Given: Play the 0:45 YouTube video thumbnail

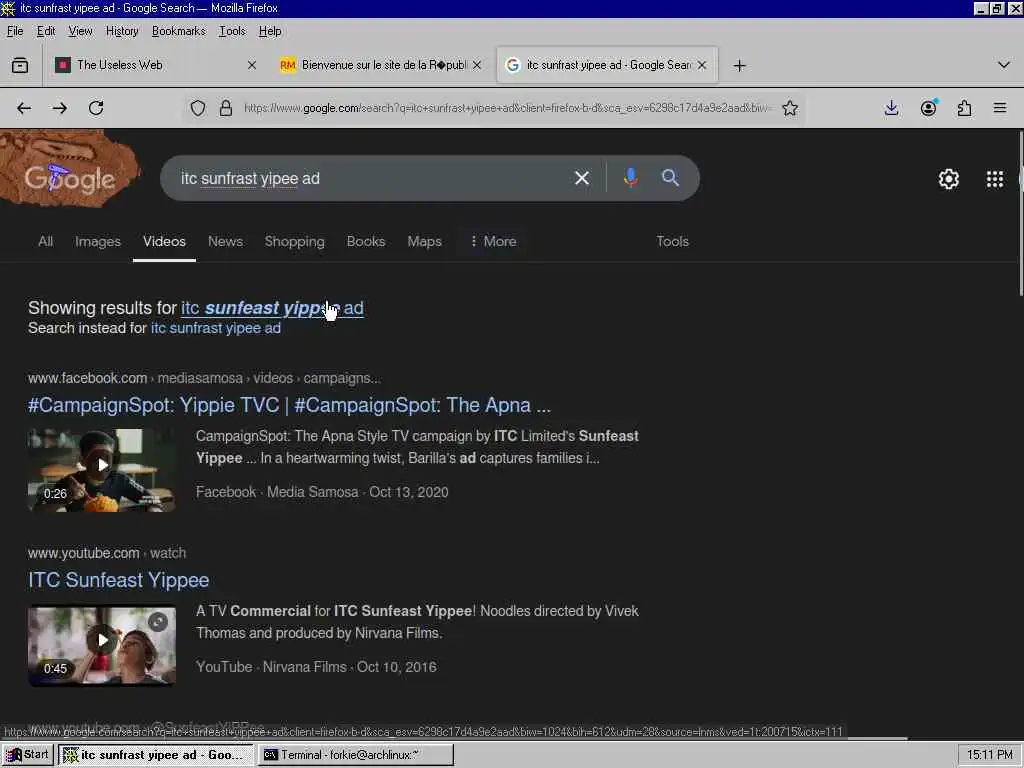Looking at the screenshot, I should [x=102, y=645].
